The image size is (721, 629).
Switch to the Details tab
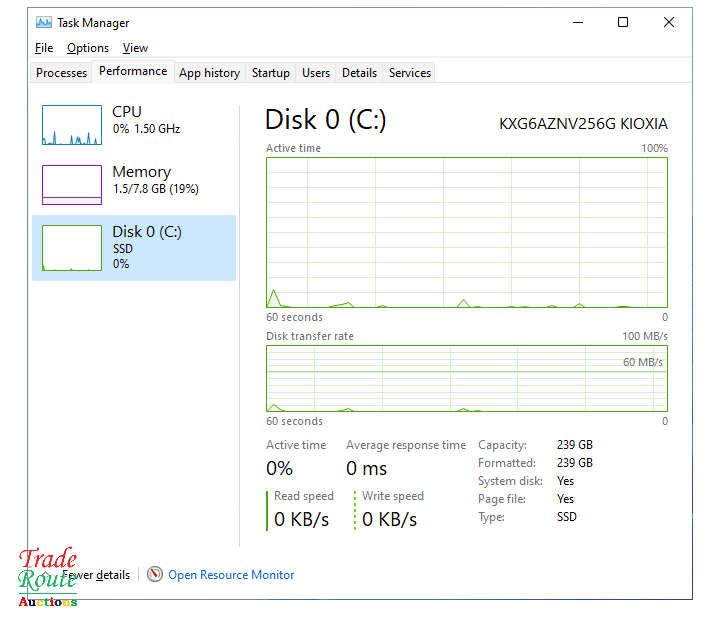pyautogui.click(x=359, y=73)
